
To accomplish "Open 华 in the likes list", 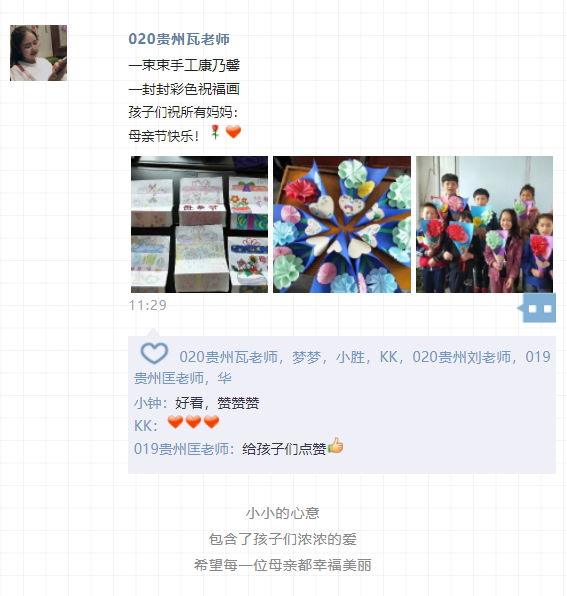I will coord(225,378).
